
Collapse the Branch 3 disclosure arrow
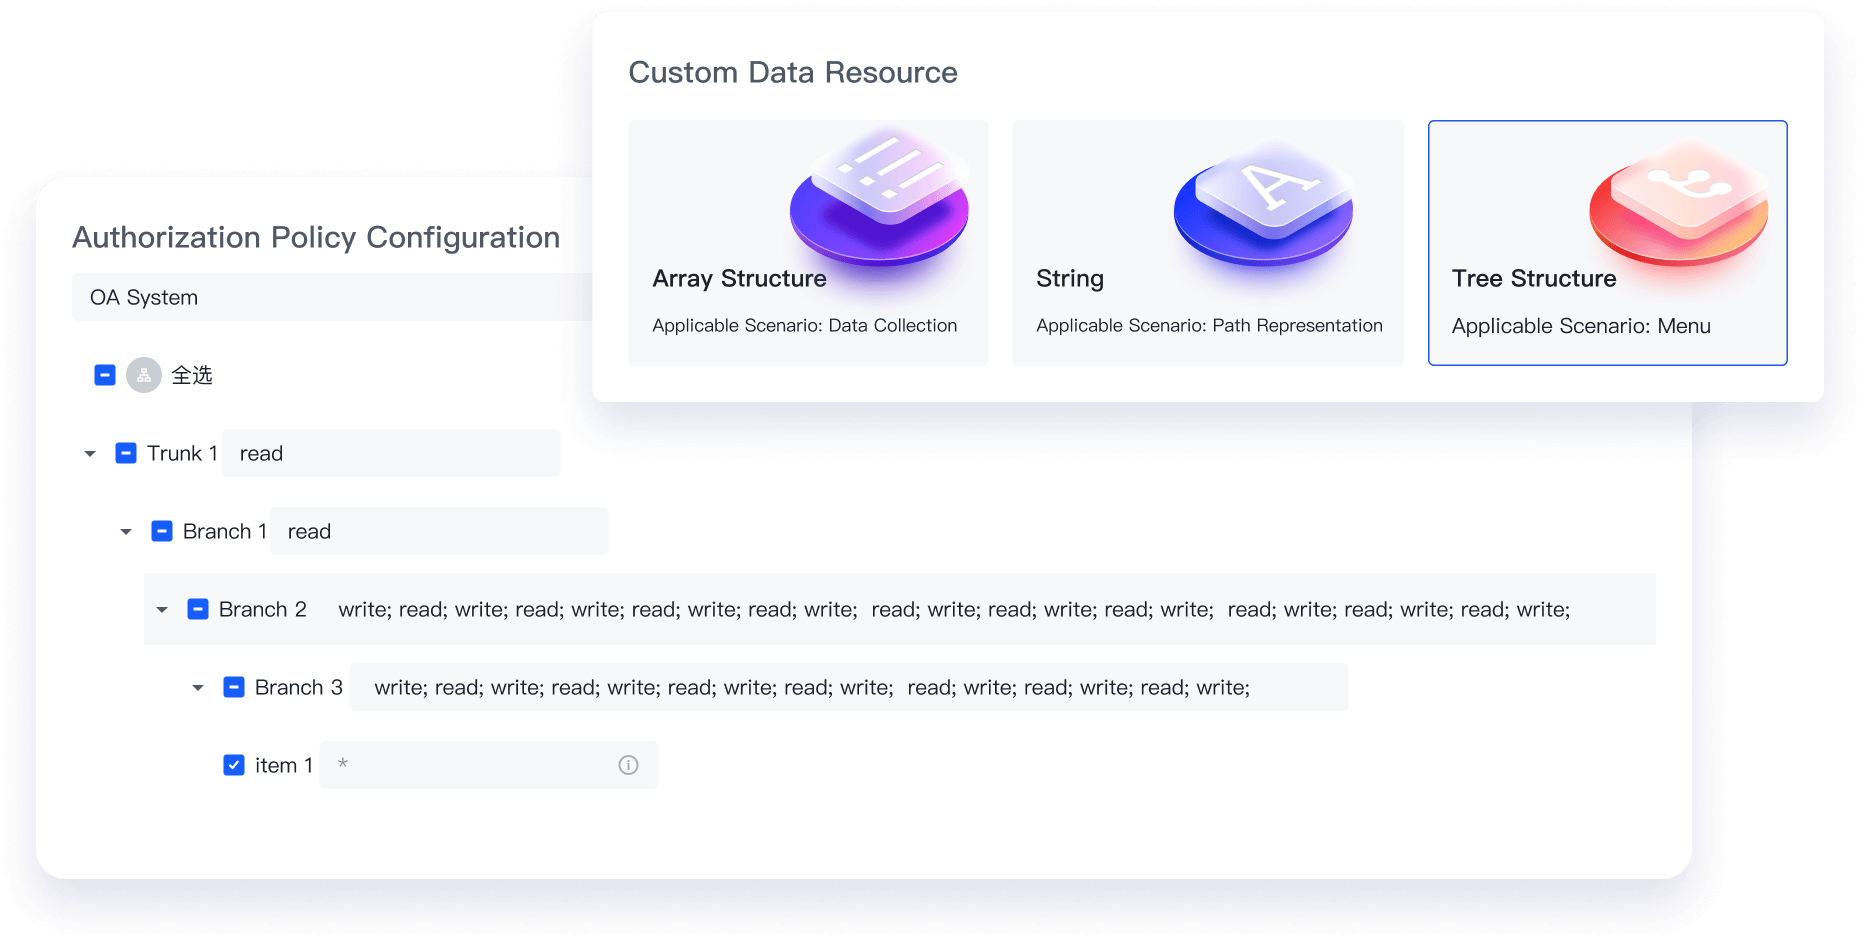point(198,688)
